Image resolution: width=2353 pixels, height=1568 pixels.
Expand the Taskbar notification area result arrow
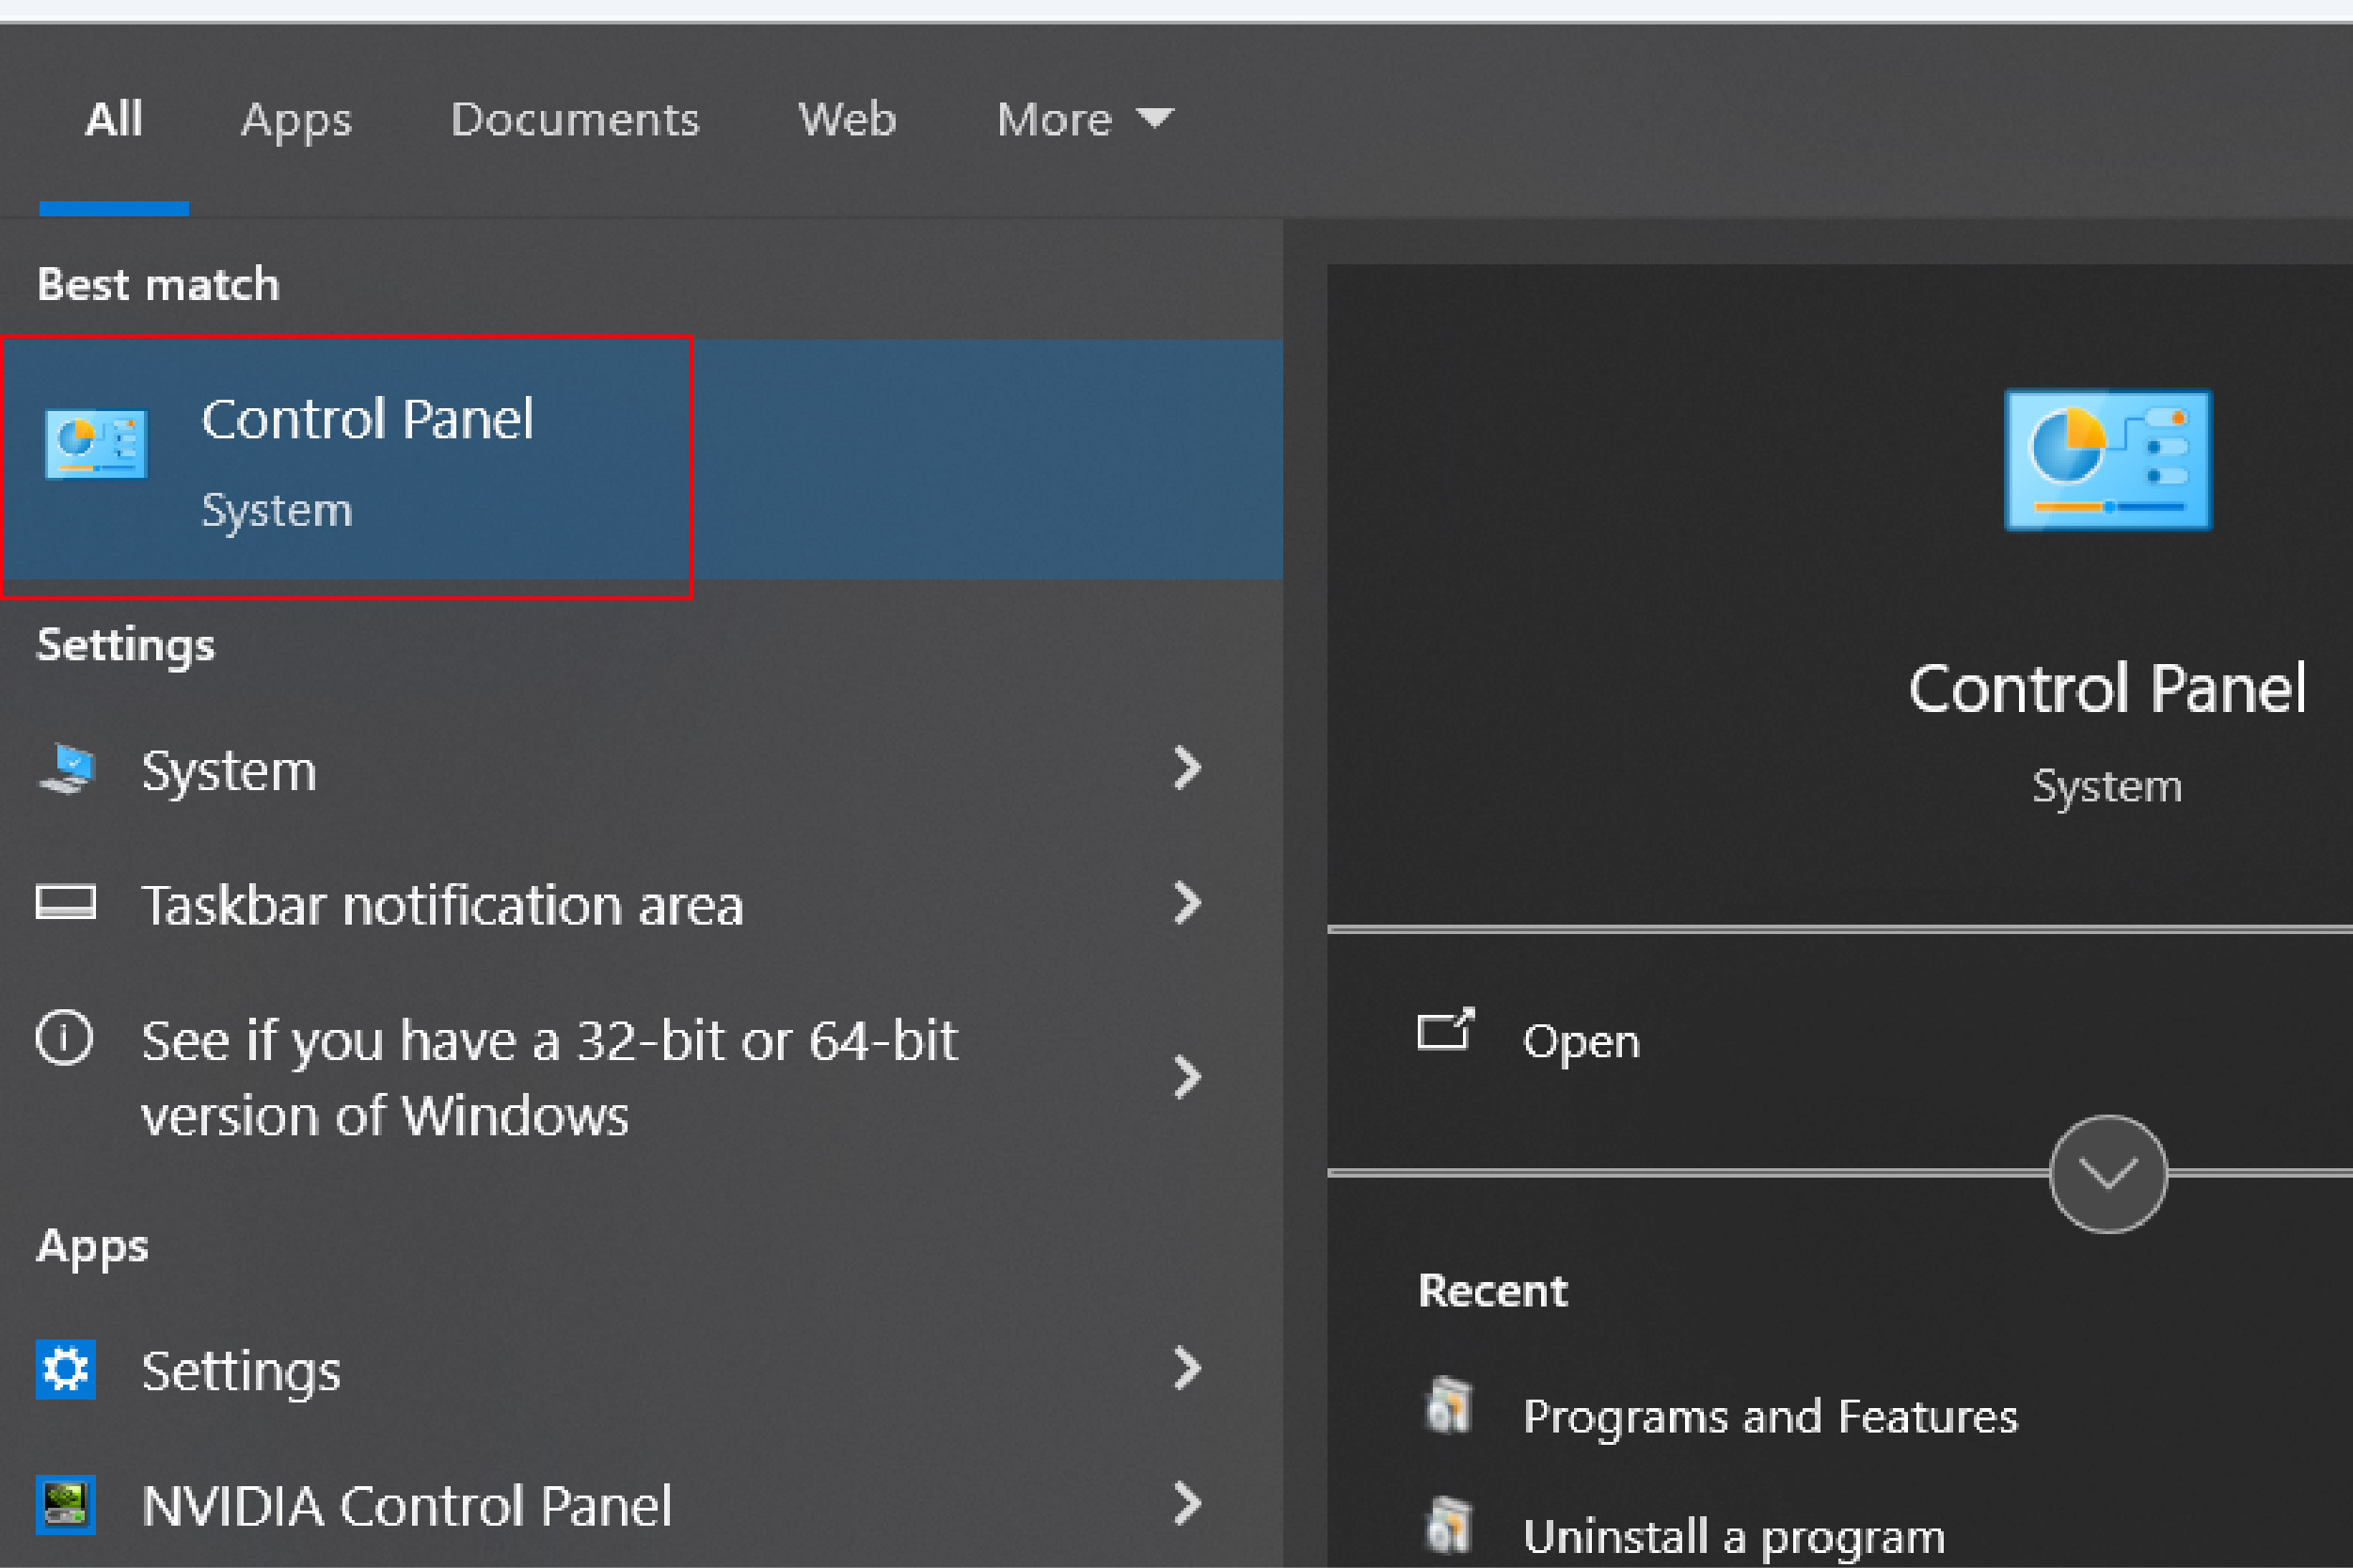(1187, 903)
